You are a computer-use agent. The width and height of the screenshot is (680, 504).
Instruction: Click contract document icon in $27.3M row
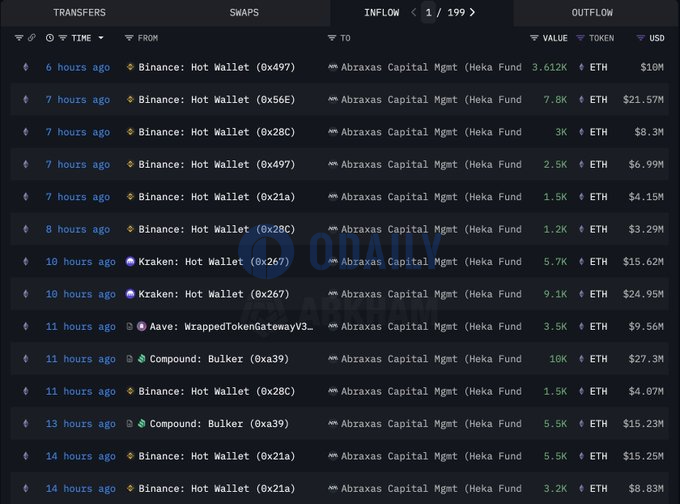click(x=129, y=359)
